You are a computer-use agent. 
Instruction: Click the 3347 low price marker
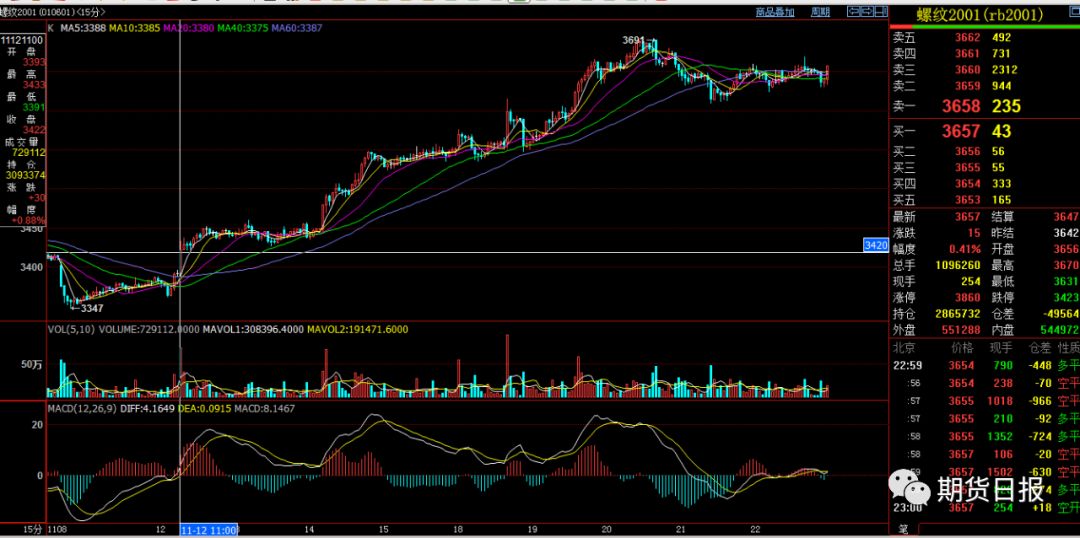(92, 308)
